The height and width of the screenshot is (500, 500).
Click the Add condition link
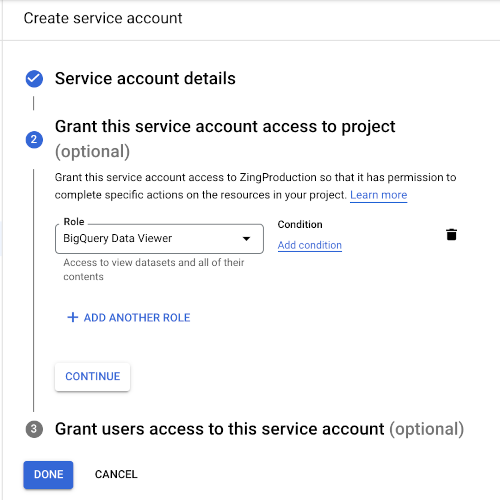pyautogui.click(x=310, y=245)
